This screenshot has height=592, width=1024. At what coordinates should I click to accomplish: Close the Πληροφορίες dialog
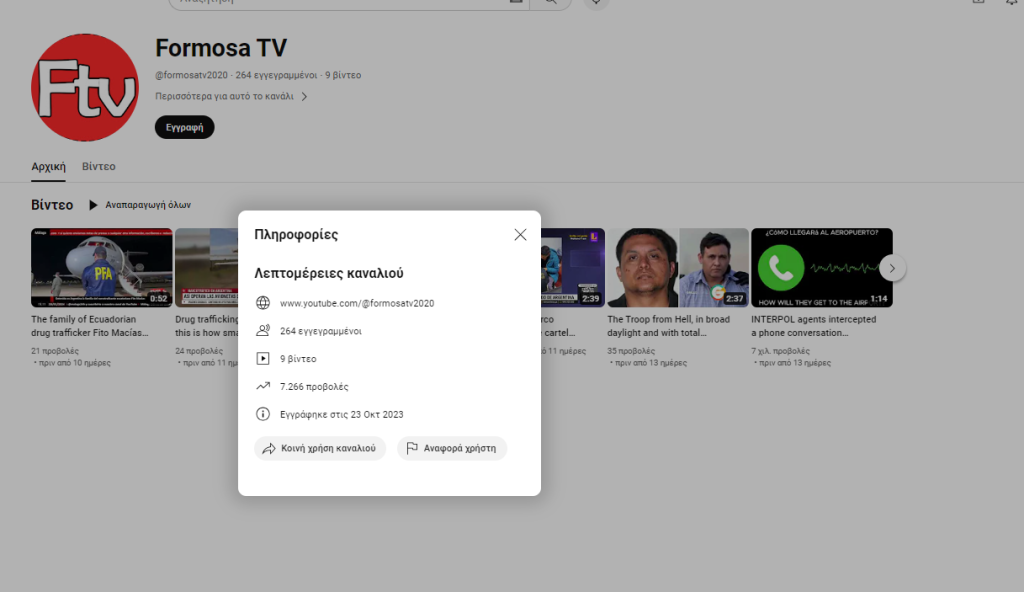point(520,235)
